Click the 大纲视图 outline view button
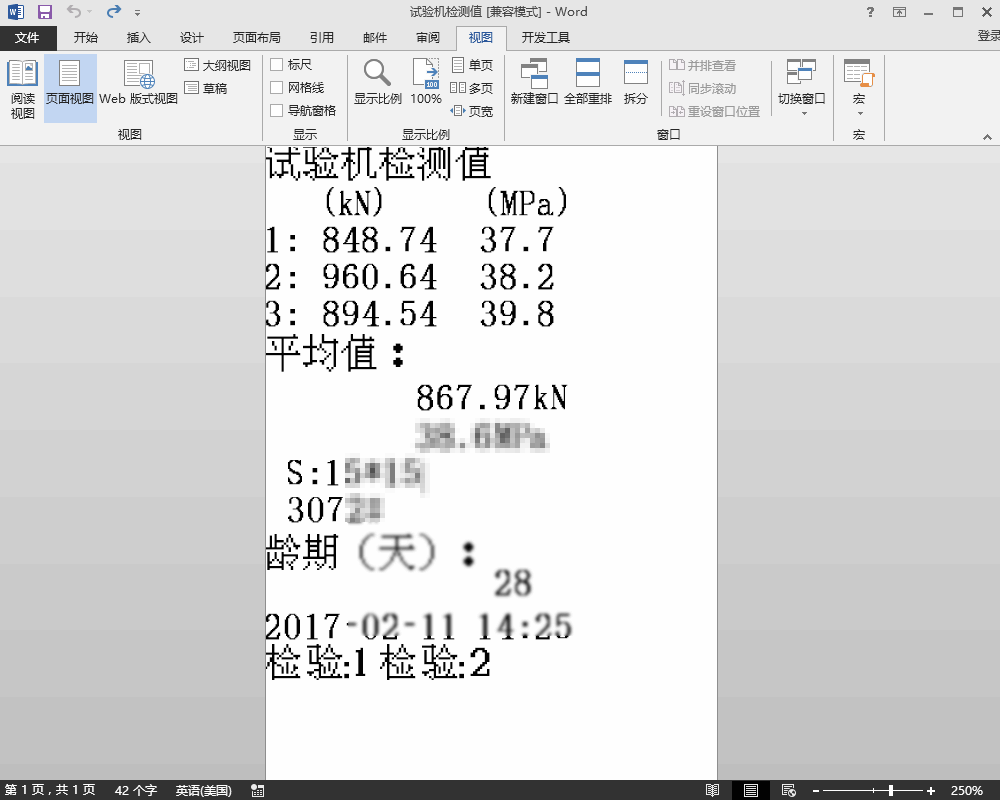Viewport: 1000px width, 800px height. pyautogui.click(x=217, y=65)
